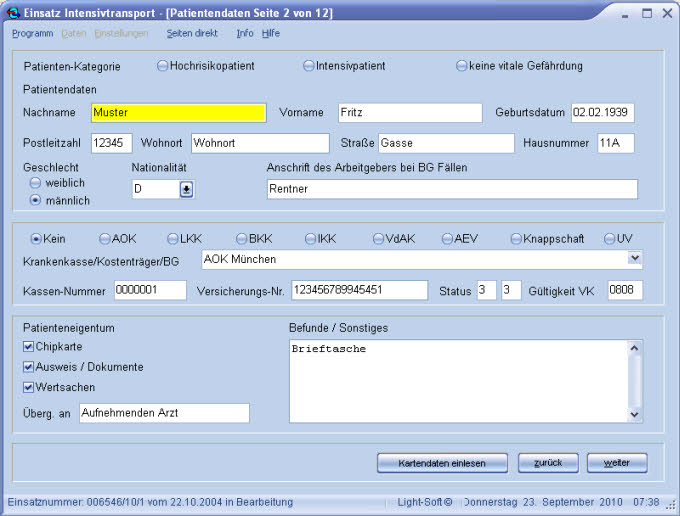Open the Hilfe menu
Screen dimensions: 680x516
click(271, 33)
